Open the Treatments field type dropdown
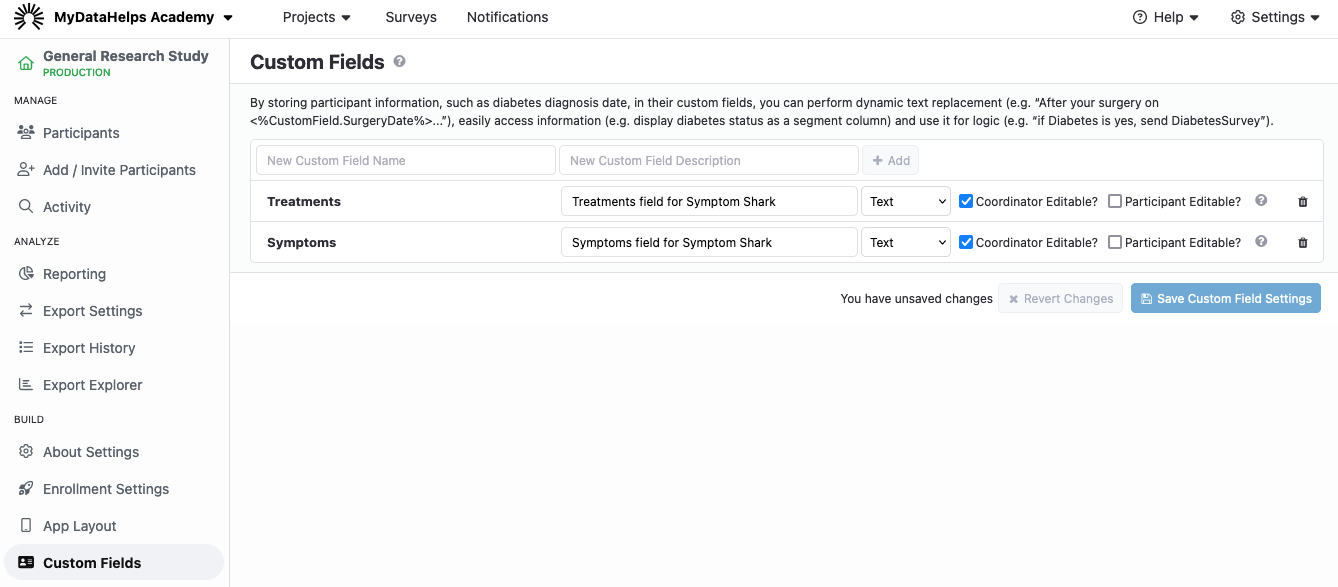Image resolution: width=1338 pixels, height=587 pixels. click(x=905, y=202)
